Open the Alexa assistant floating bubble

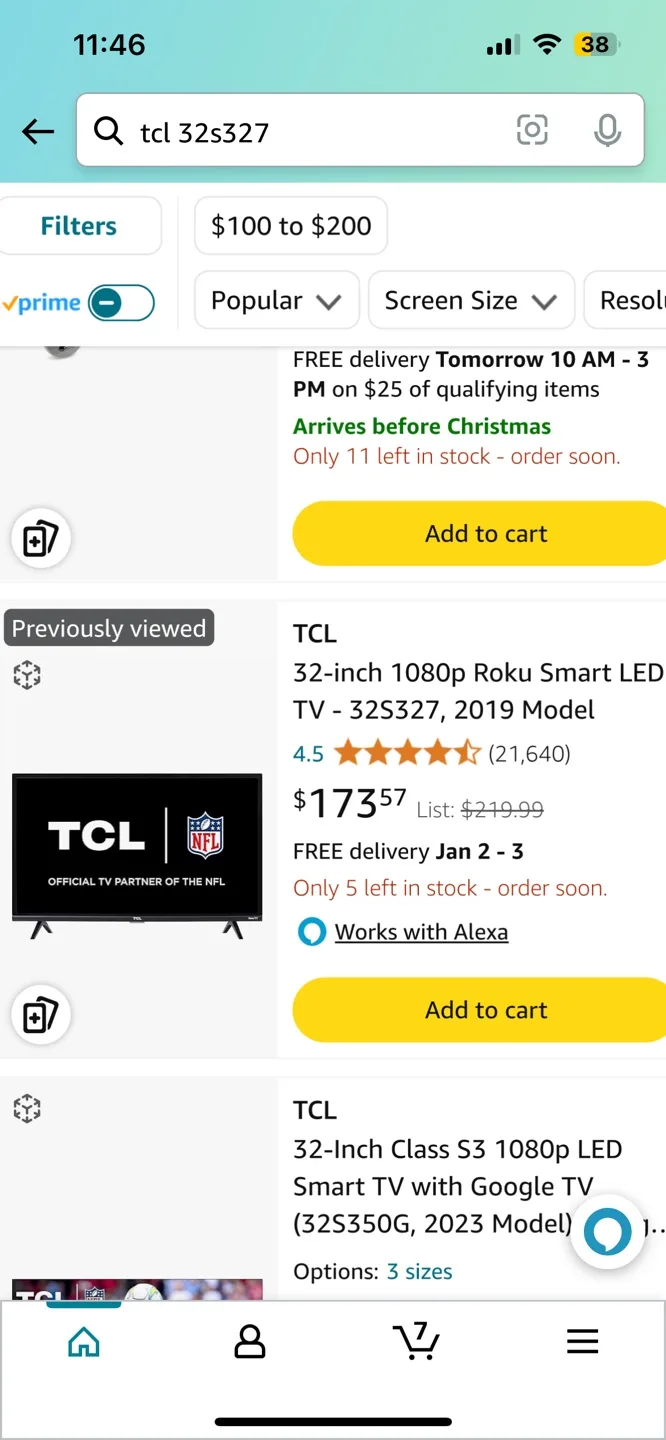[x=608, y=1233]
